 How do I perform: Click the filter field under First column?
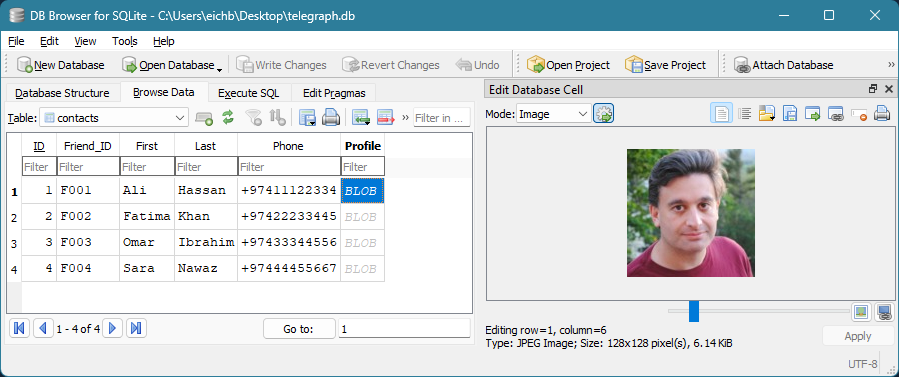(147, 167)
